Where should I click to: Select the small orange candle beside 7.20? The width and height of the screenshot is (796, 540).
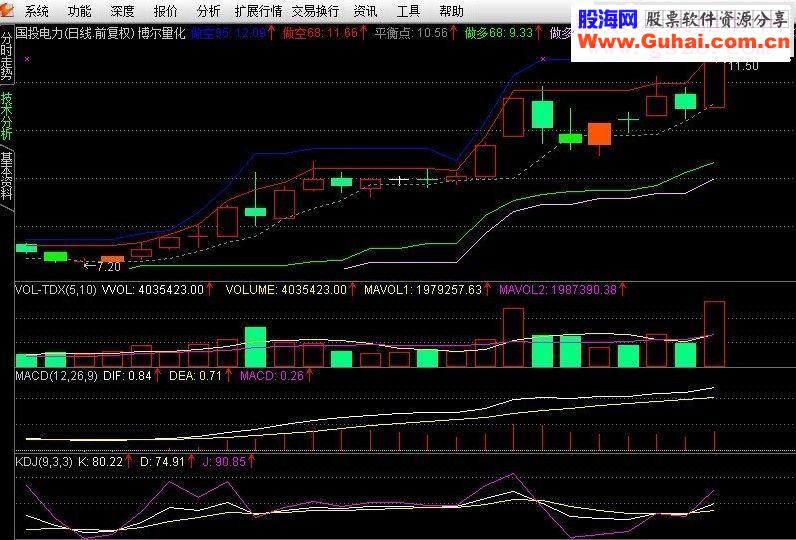coord(112,259)
